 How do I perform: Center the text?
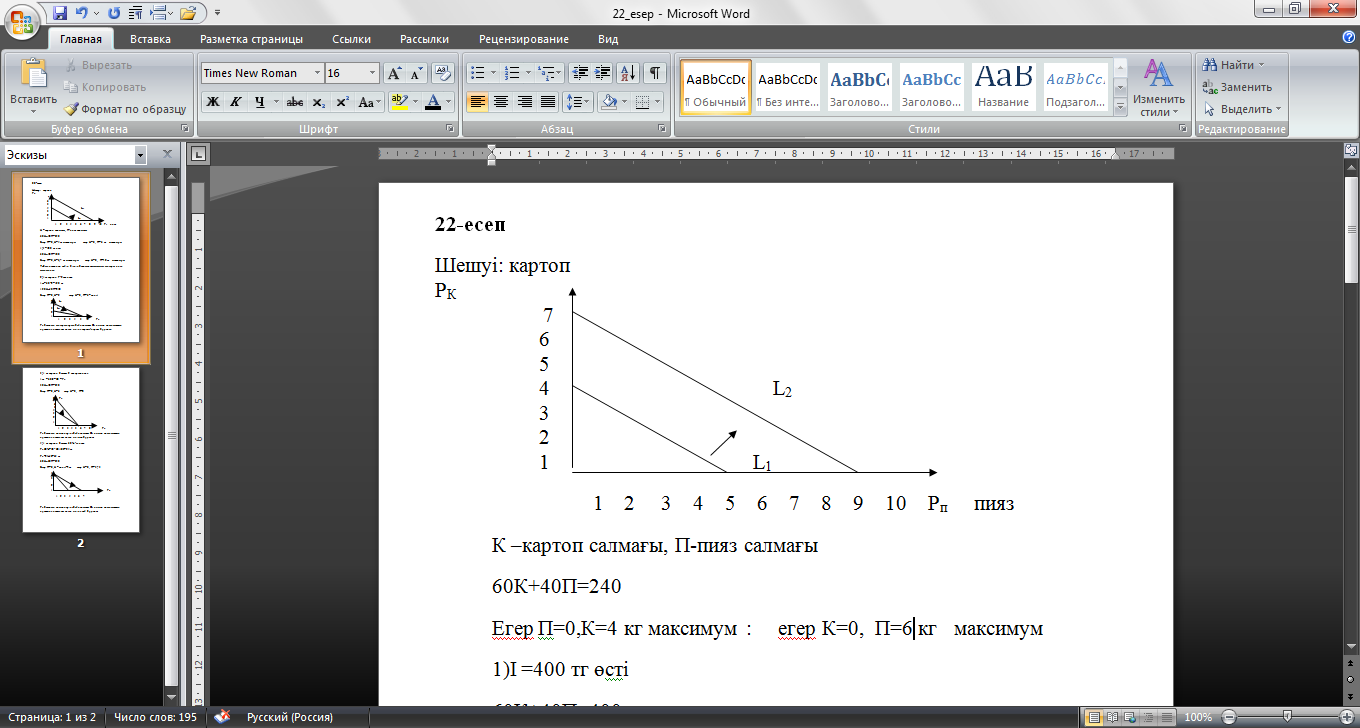pyautogui.click(x=501, y=102)
